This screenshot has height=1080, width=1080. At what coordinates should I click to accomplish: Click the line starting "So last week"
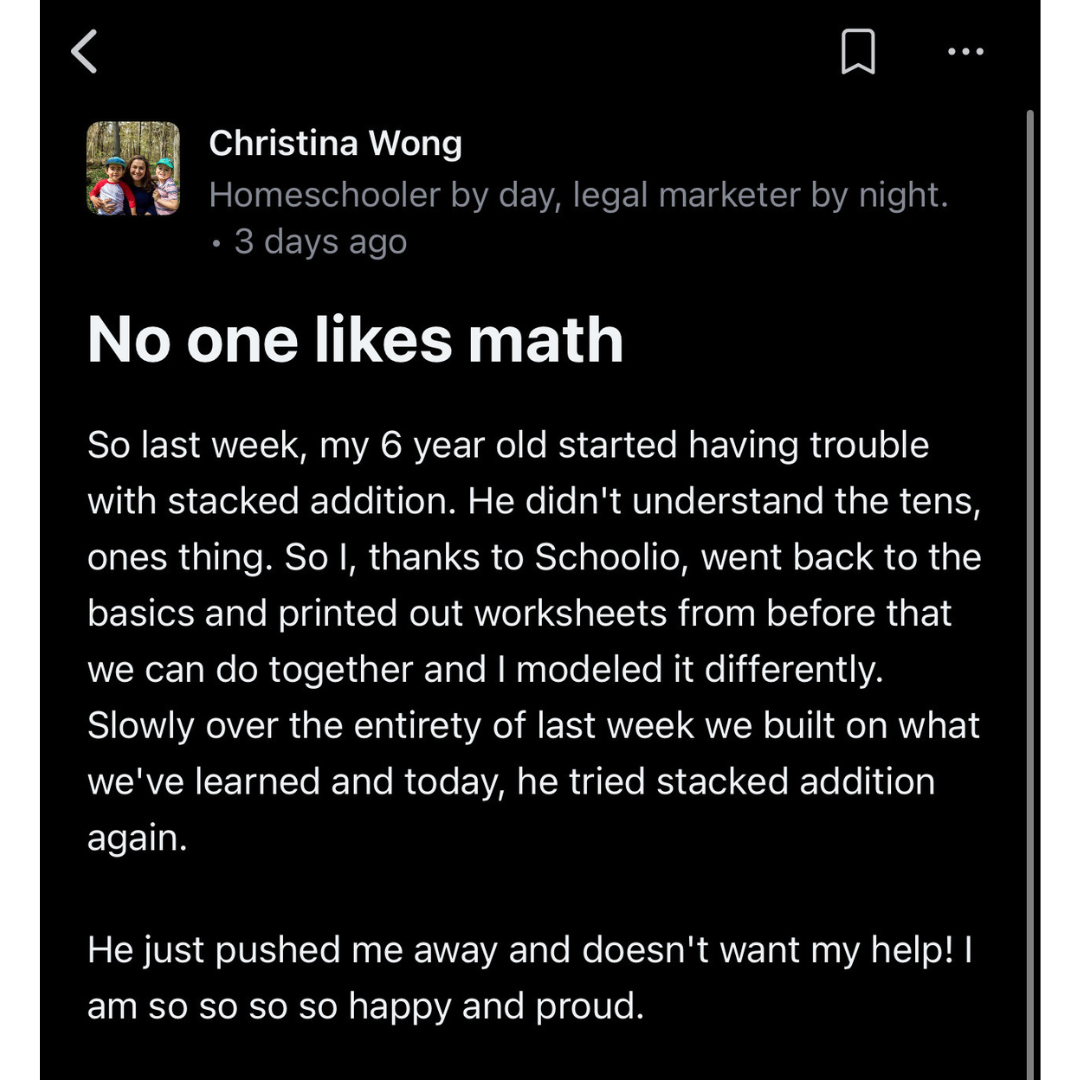pos(508,445)
